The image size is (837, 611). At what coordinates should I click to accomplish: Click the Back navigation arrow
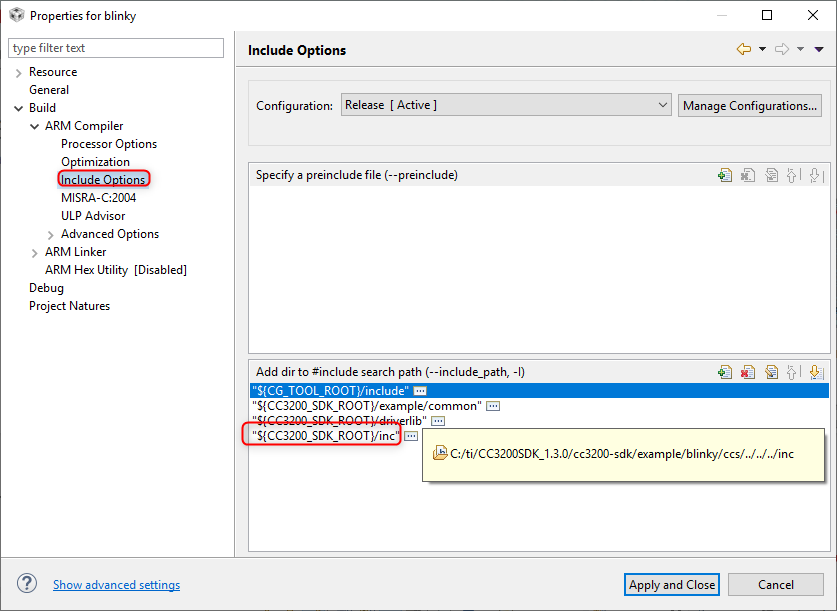pyautogui.click(x=743, y=49)
